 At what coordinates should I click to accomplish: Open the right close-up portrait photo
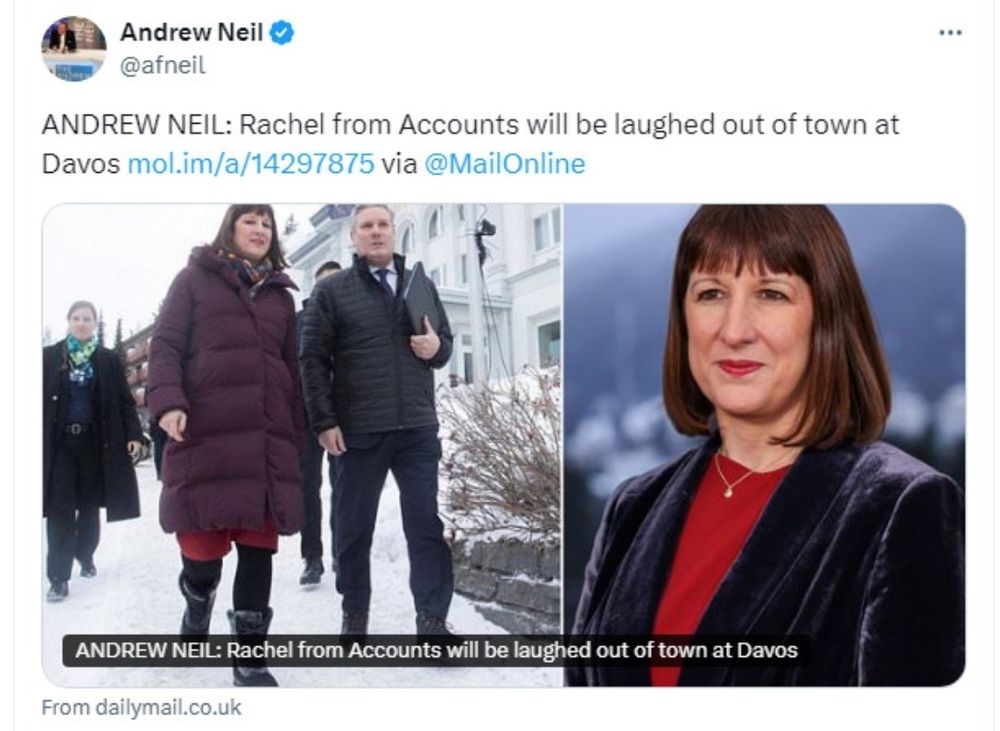coord(765,445)
